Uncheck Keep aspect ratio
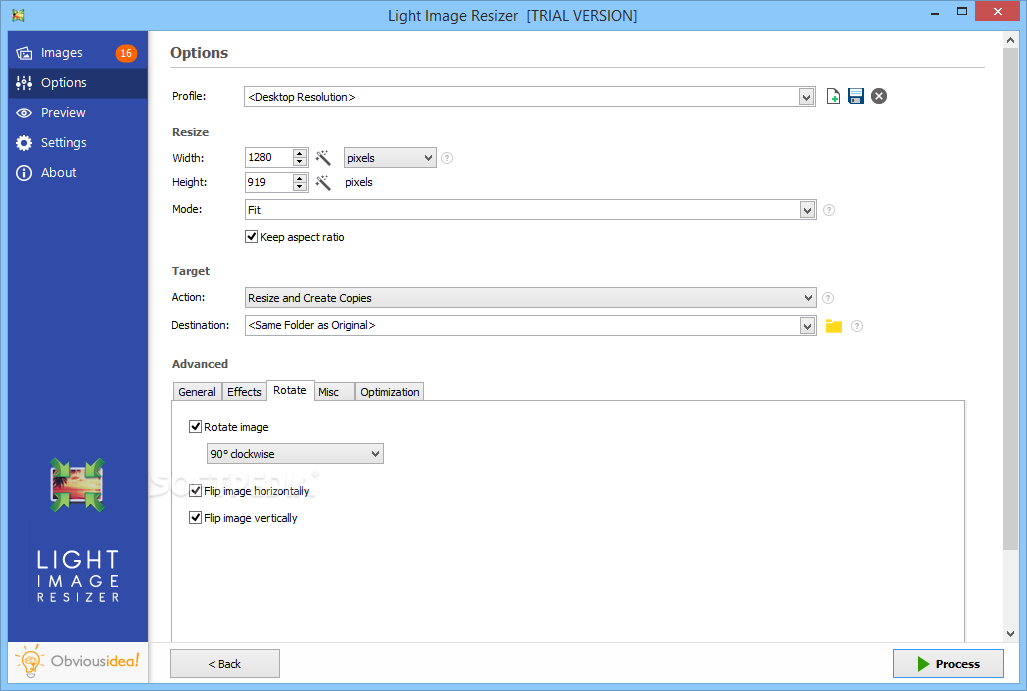This screenshot has height=691, width=1027. tap(252, 237)
